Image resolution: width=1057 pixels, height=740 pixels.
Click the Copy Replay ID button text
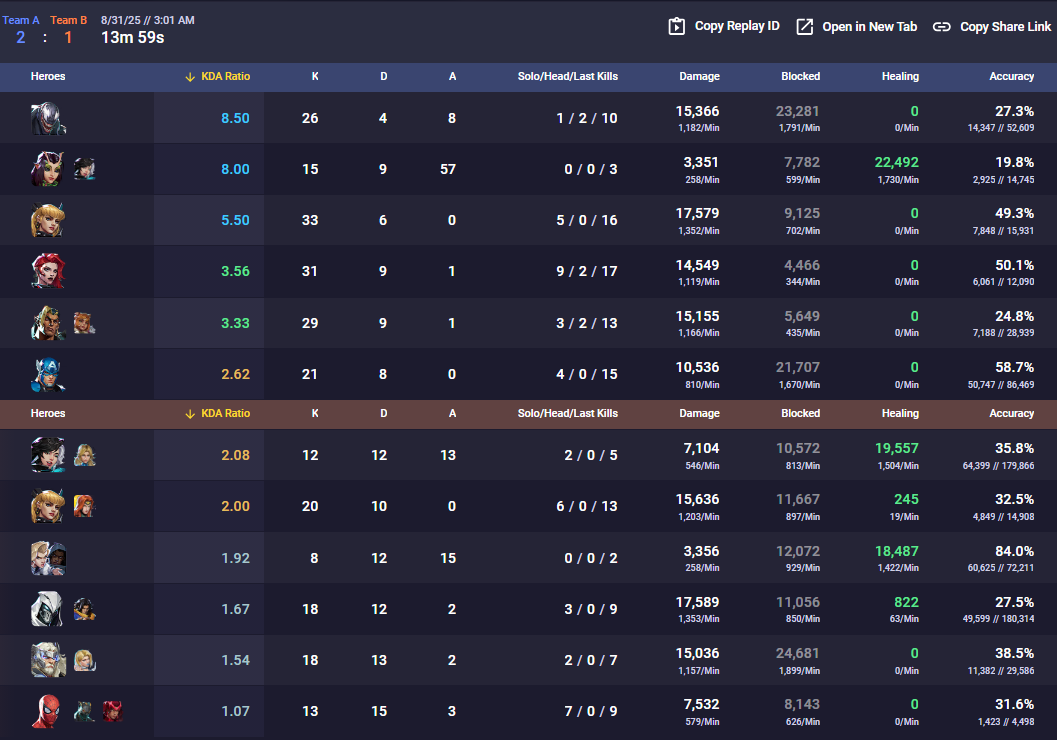tap(737, 26)
